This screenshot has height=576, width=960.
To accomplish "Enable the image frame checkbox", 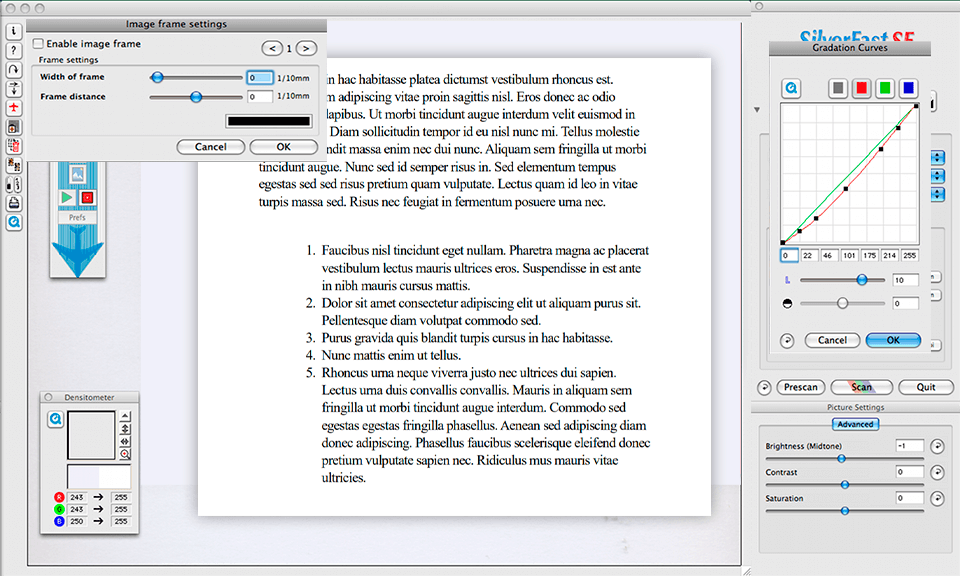I will [x=37, y=44].
